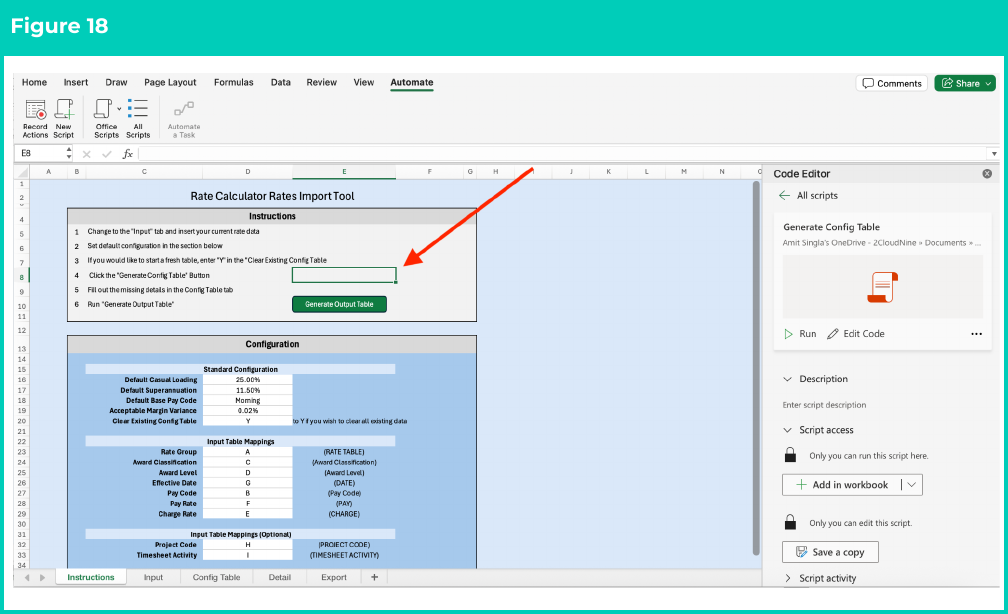Switch to the Export sheet tab

coord(334,577)
